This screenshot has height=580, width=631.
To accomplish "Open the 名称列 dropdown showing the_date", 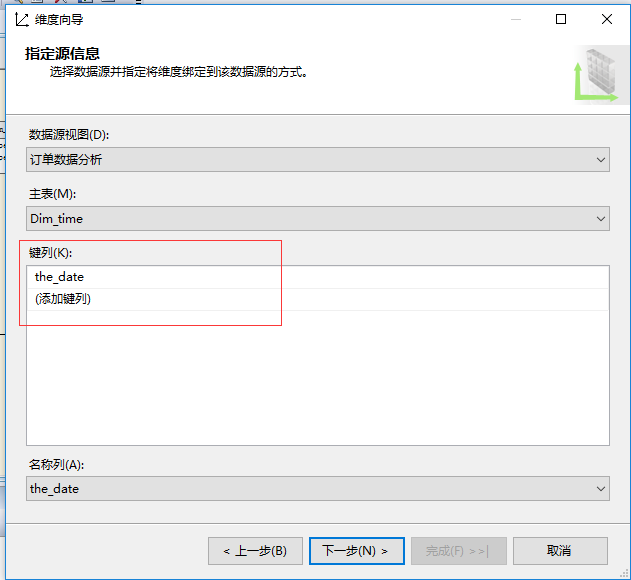I will (318, 489).
